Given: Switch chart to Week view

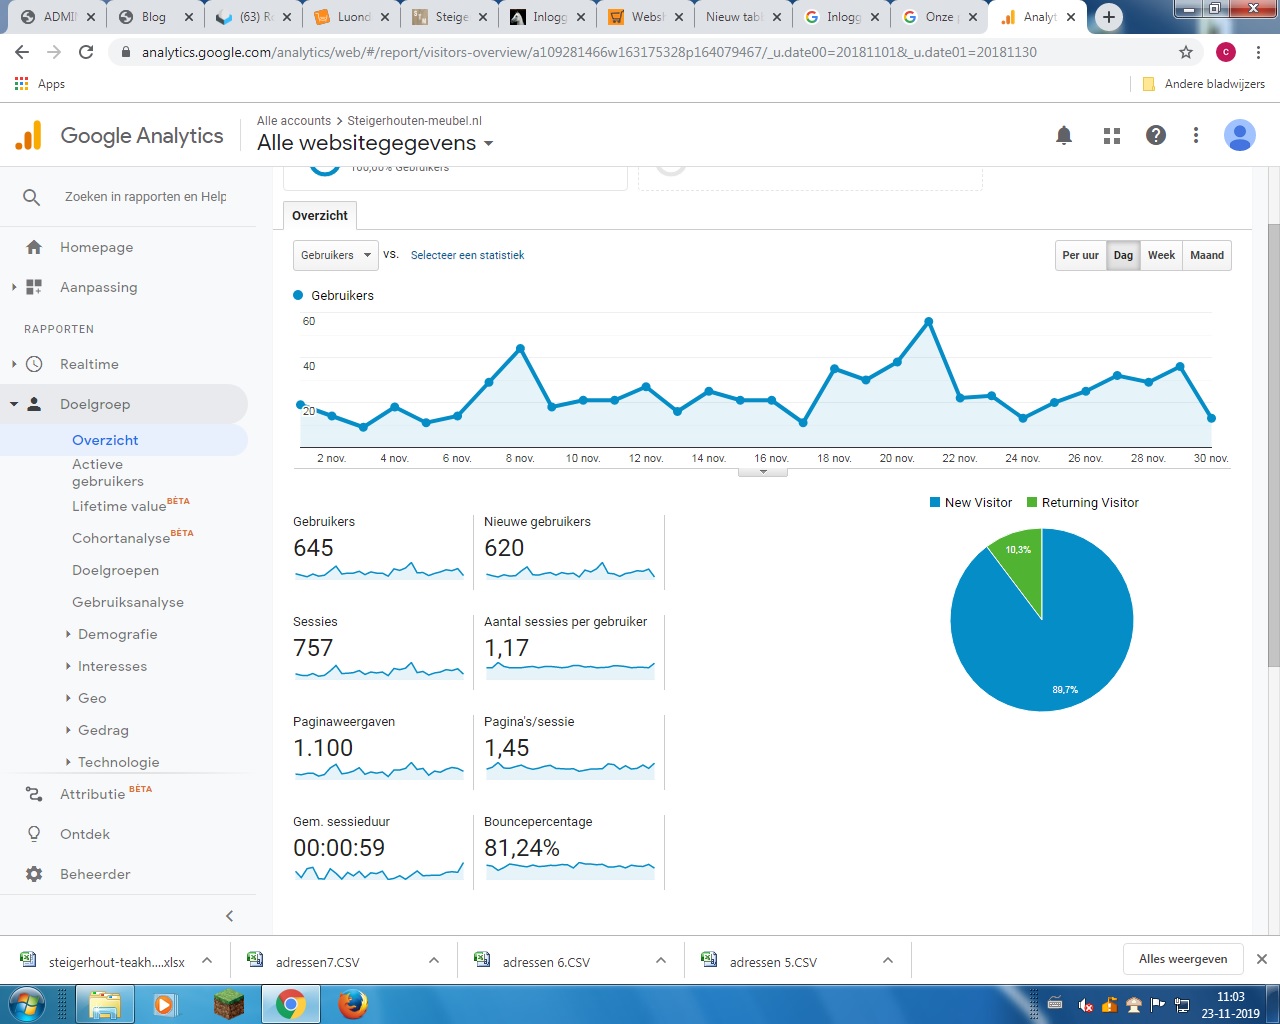Looking at the screenshot, I should pyautogui.click(x=1161, y=255).
